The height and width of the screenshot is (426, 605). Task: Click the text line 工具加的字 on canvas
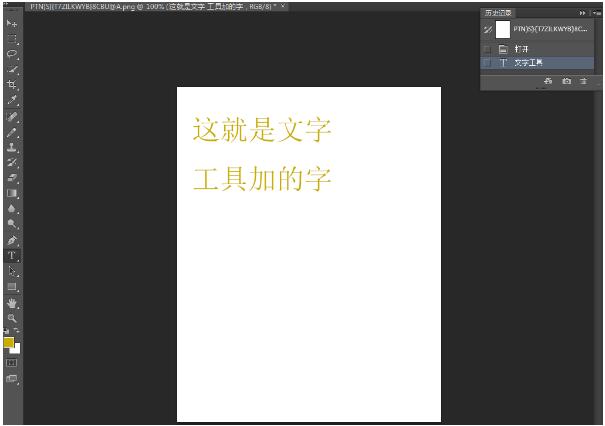coord(262,179)
